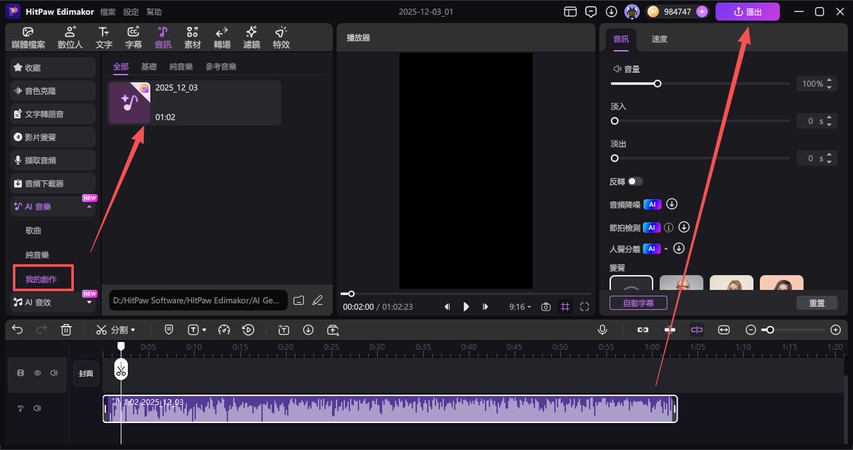
Task: Click the pencil edit icon beside file path
Action: [x=318, y=300]
